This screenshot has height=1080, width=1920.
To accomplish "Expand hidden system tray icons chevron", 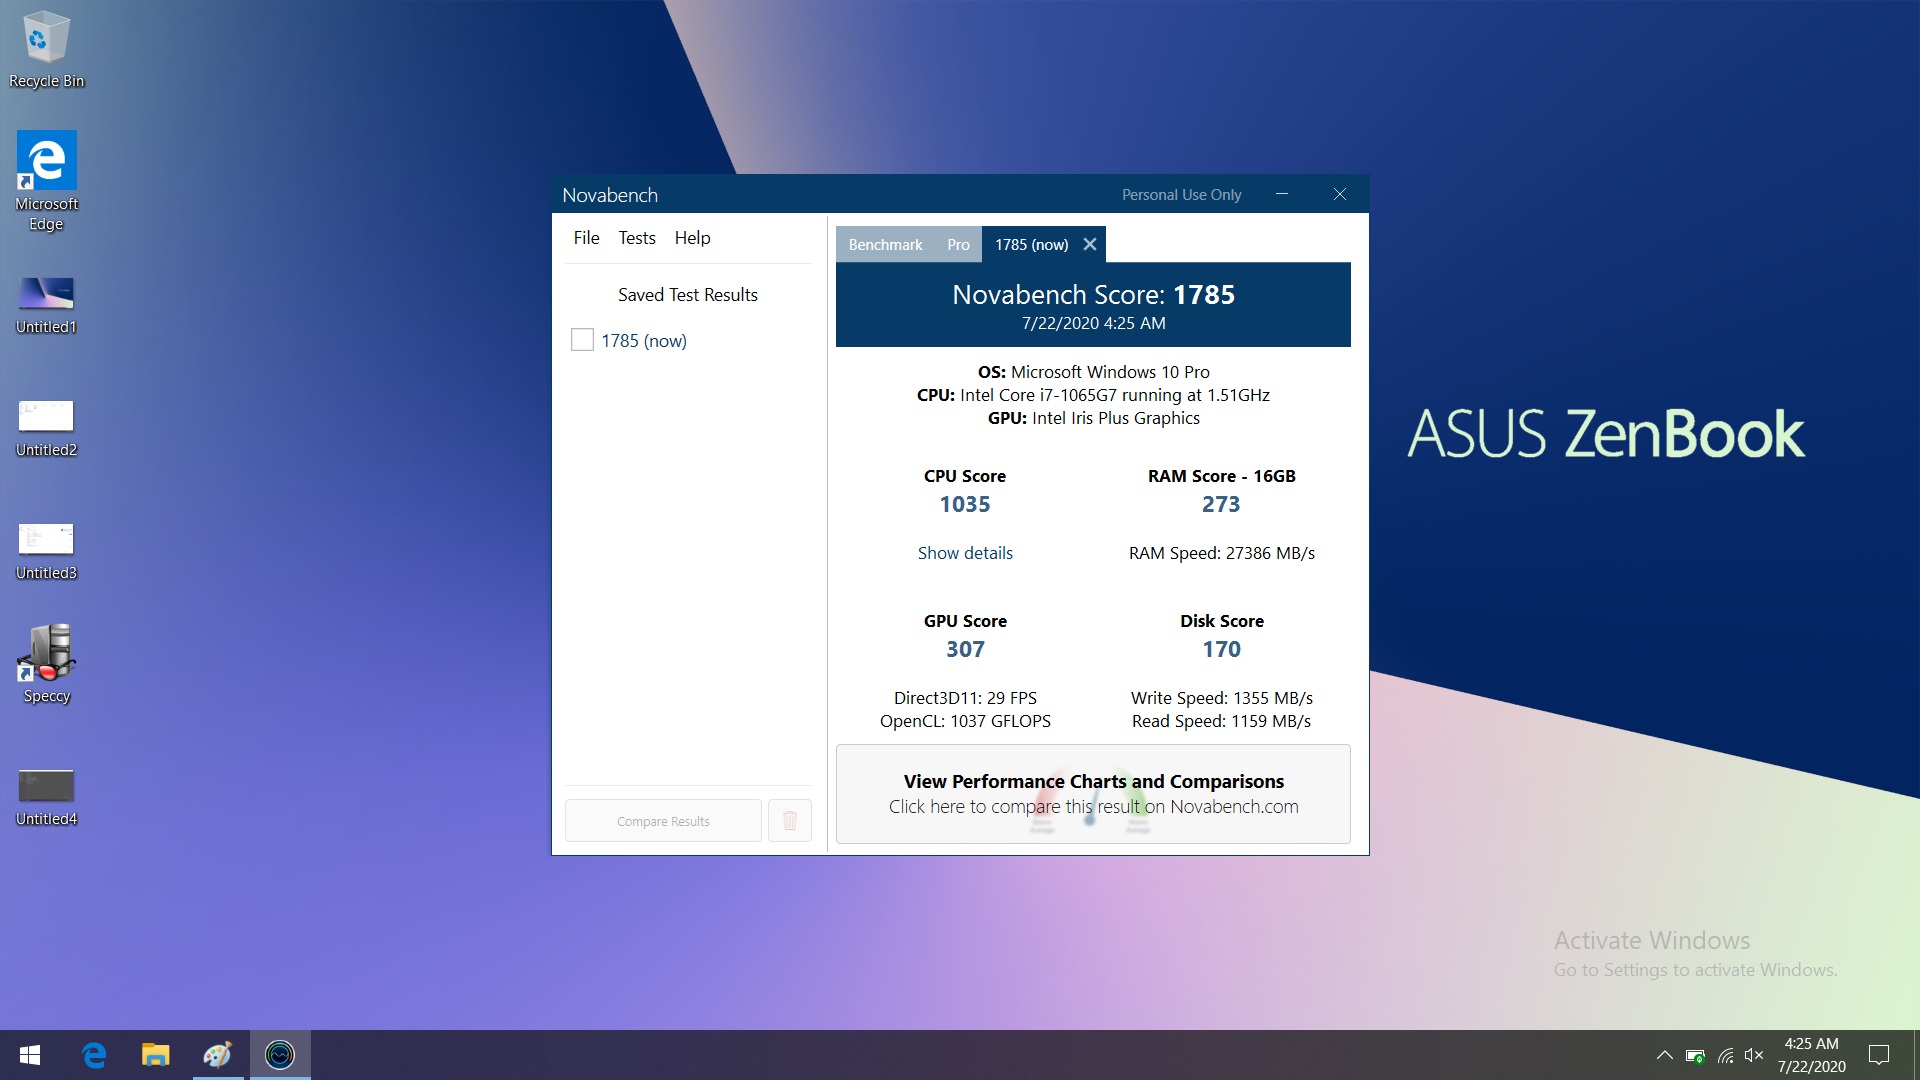I will [1664, 1055].
